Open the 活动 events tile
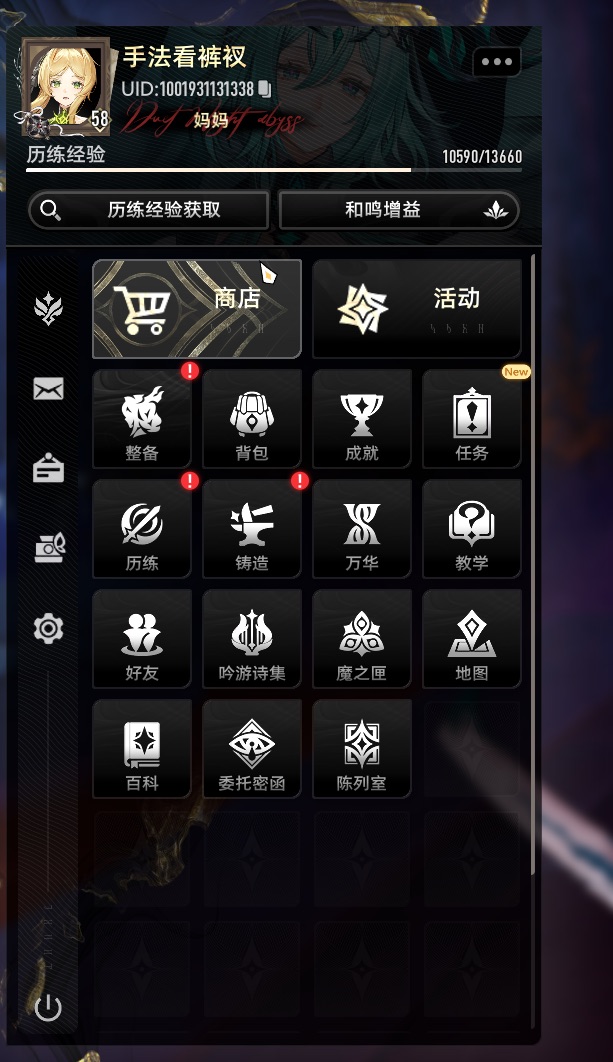 tap(417, 309)
